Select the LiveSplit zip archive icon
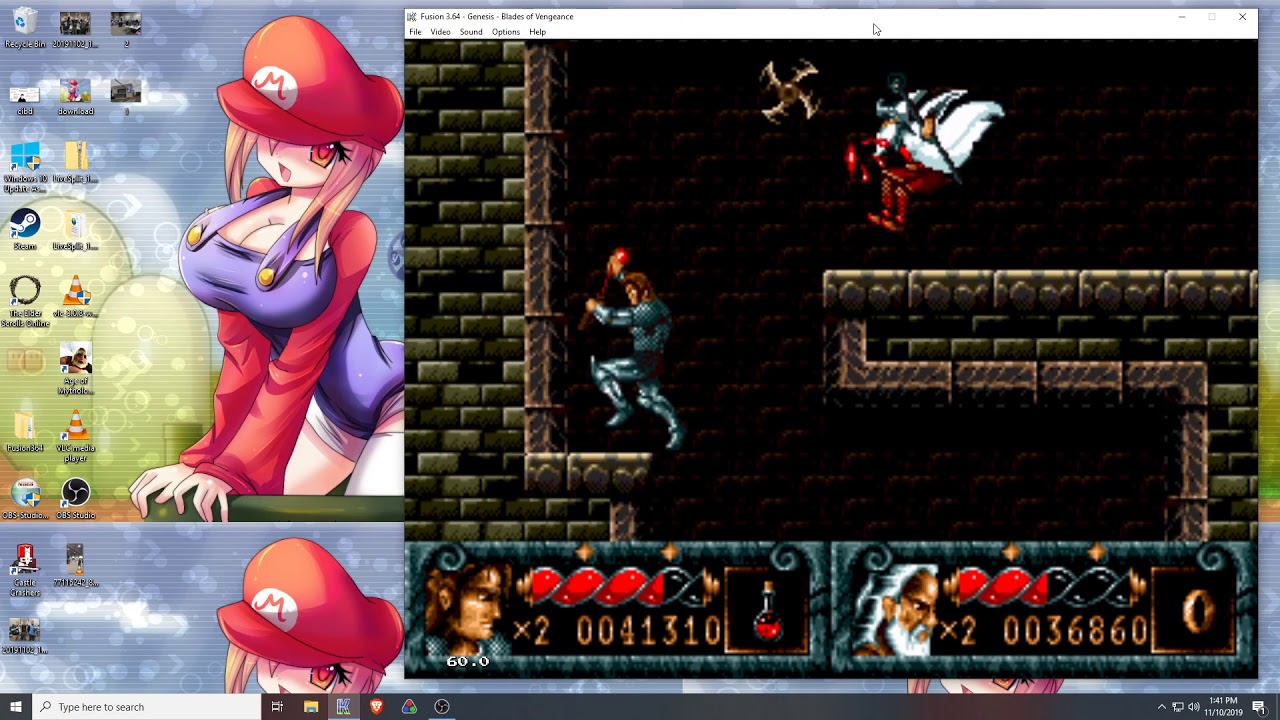Viewport: 1280px width, 720px height. (75, 163)
